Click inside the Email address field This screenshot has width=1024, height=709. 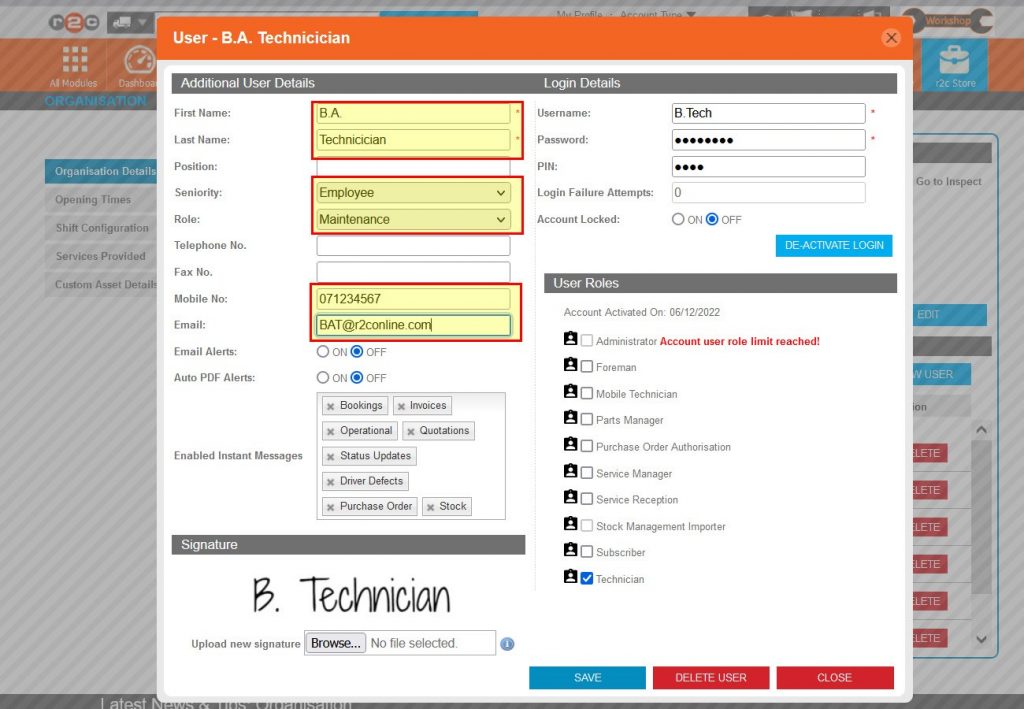click(x=414, y=325)
